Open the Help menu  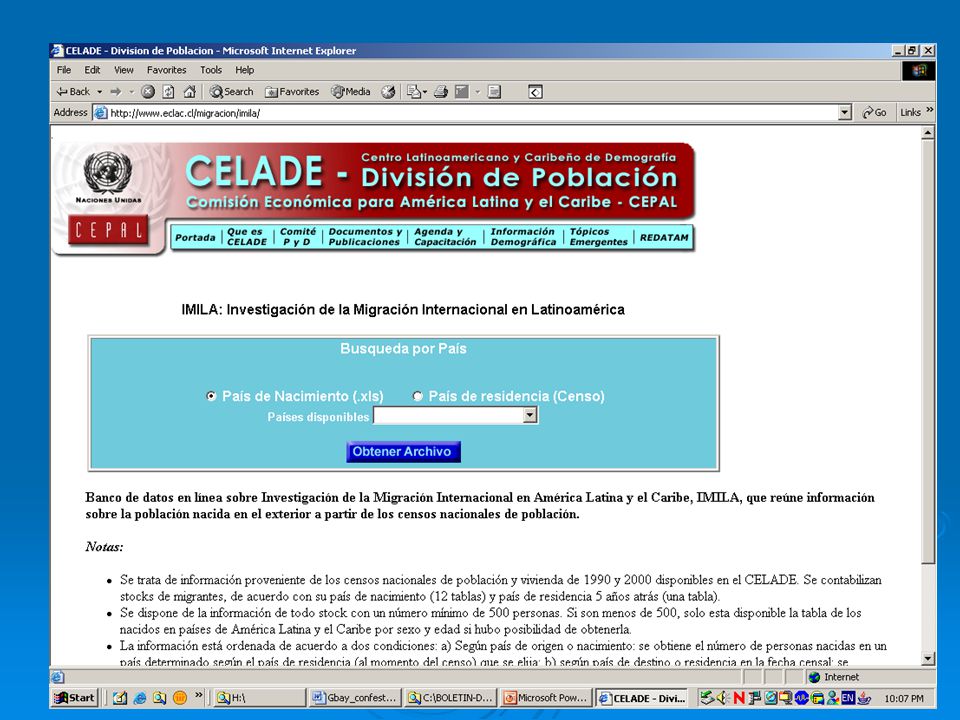click(244, 70)
